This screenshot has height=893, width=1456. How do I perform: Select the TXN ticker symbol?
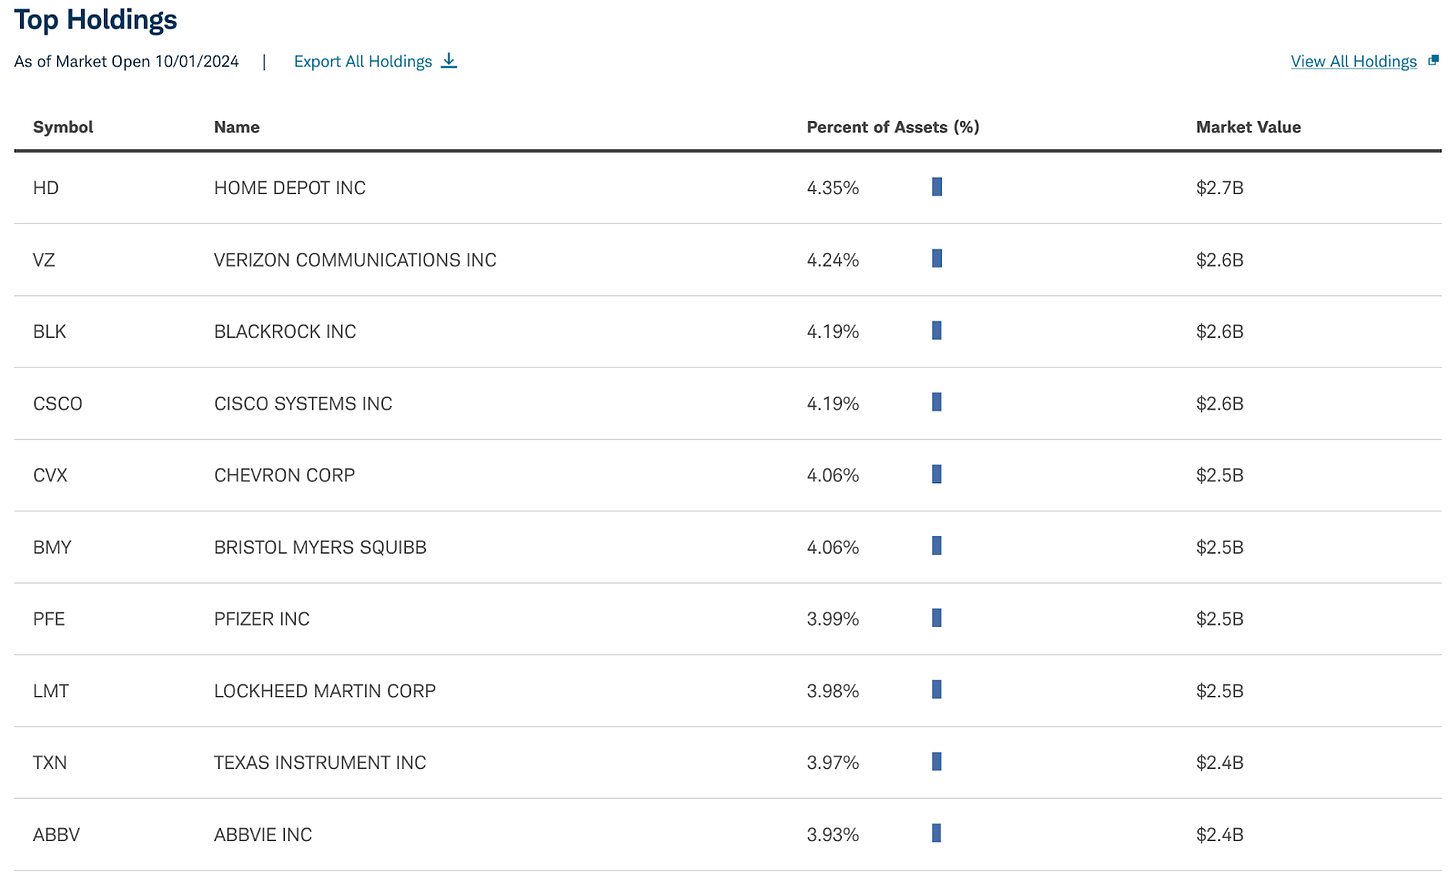tap(50, 763)
